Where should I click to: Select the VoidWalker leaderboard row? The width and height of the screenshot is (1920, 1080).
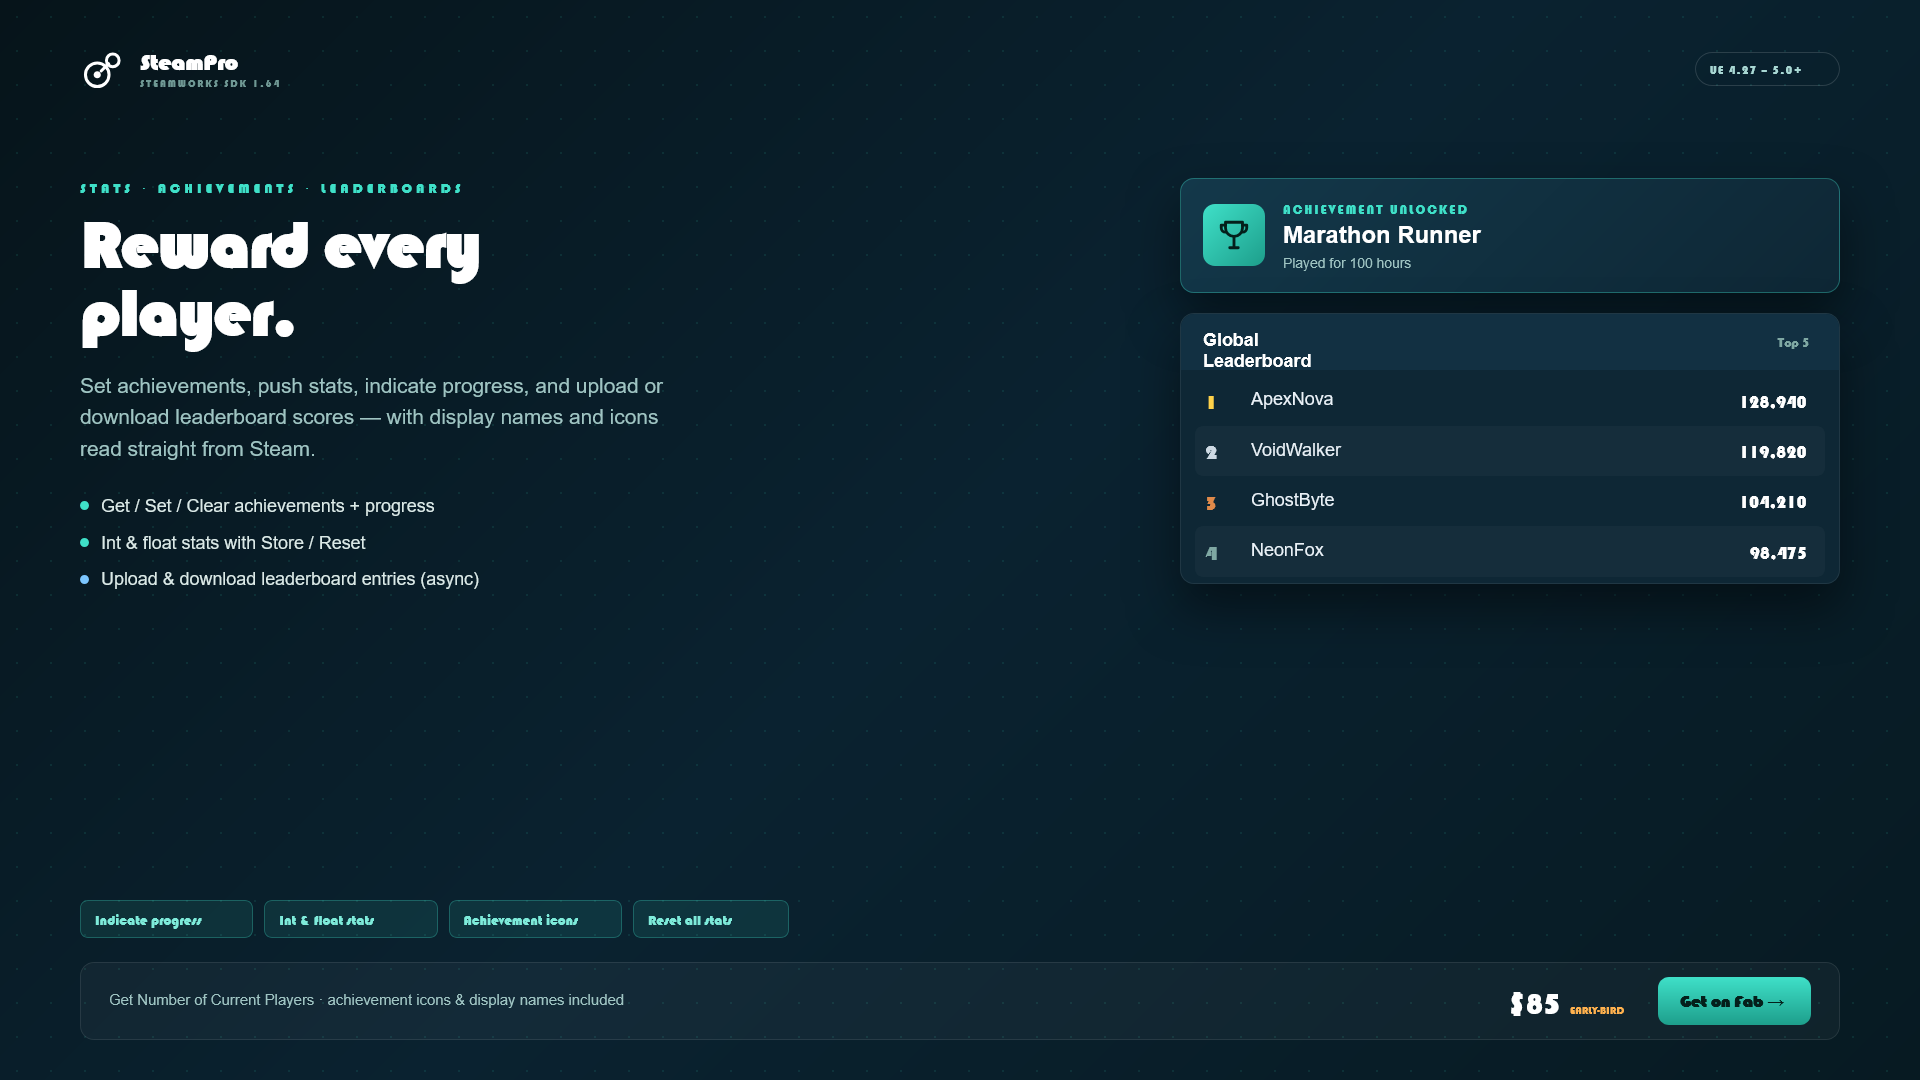click(1509, 451)
